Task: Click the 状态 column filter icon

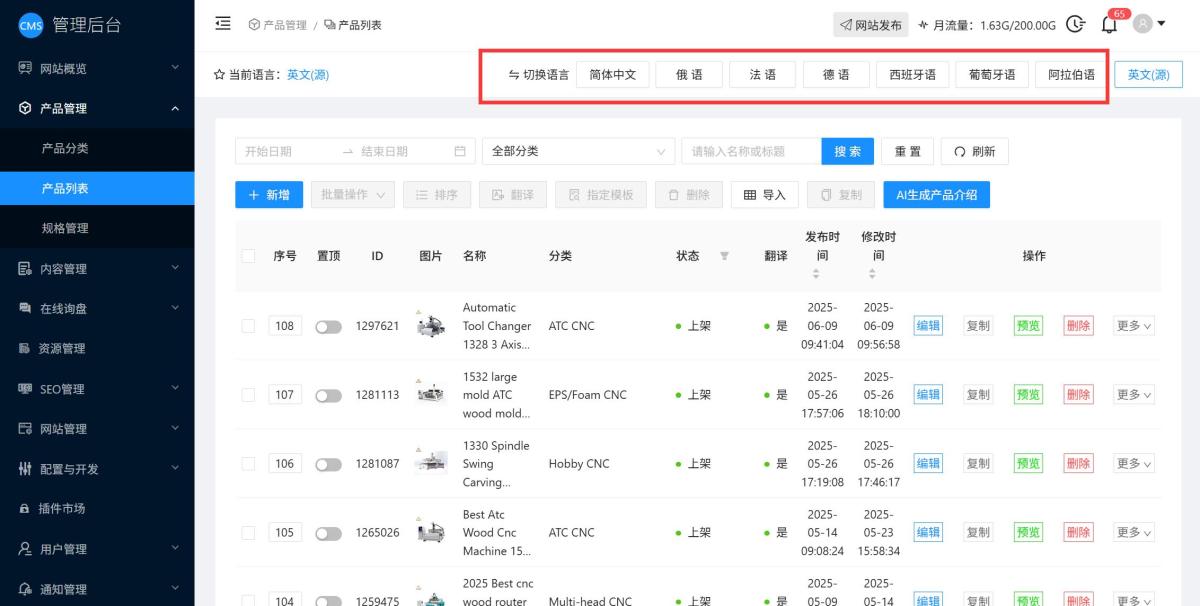Action: click(x=724, y=256)
